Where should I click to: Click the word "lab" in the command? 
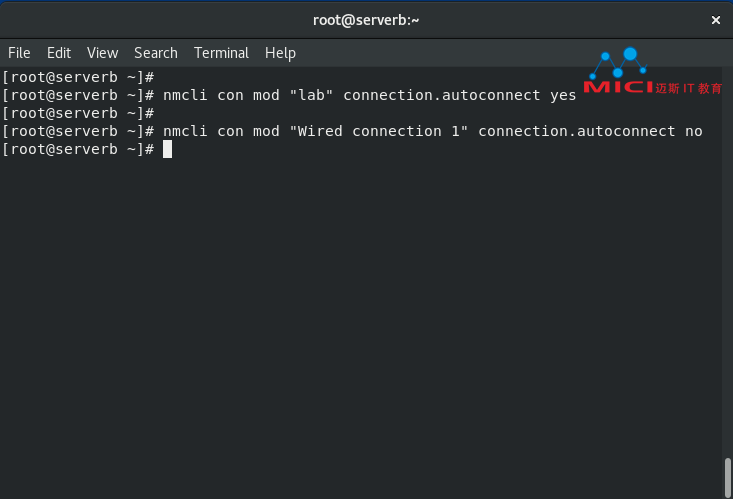(x=311, y=95)
